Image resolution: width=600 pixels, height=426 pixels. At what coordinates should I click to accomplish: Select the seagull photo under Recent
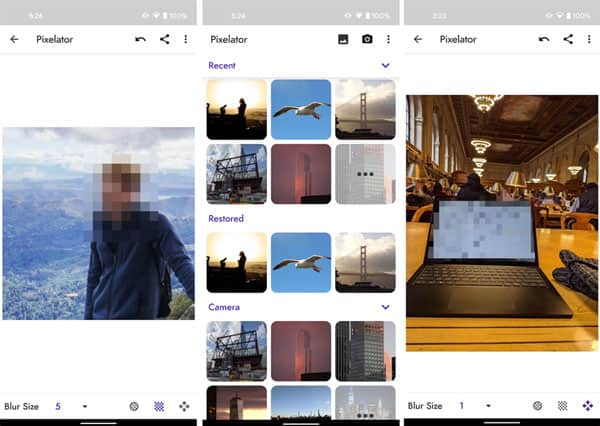[x=301, y=109]
